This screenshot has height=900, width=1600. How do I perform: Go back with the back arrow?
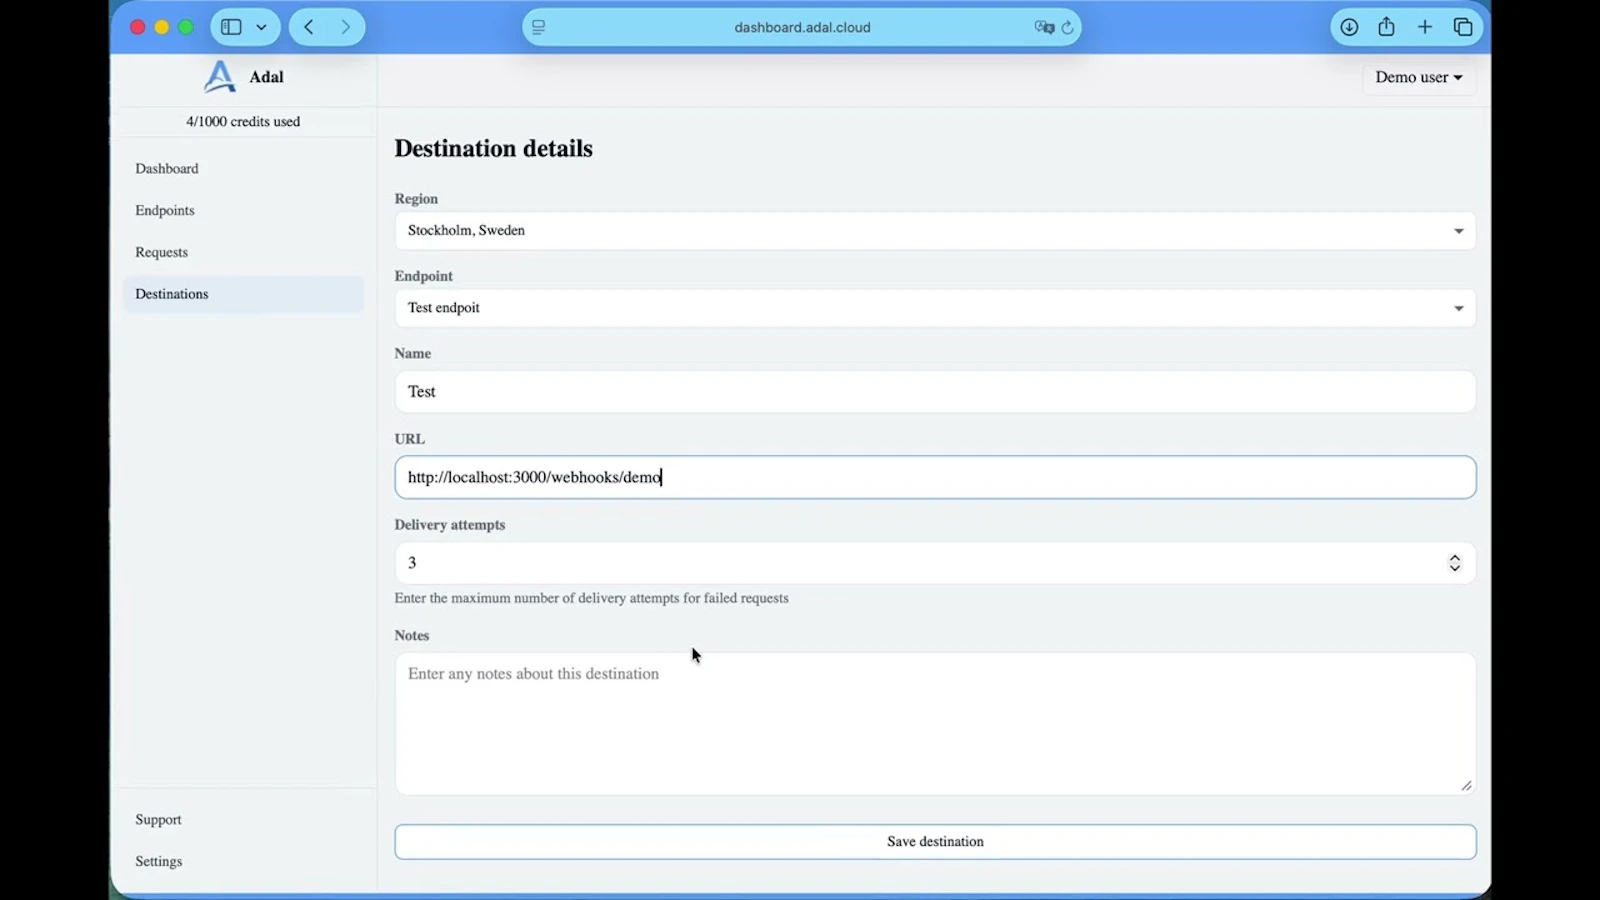click(x=309, y=27)
